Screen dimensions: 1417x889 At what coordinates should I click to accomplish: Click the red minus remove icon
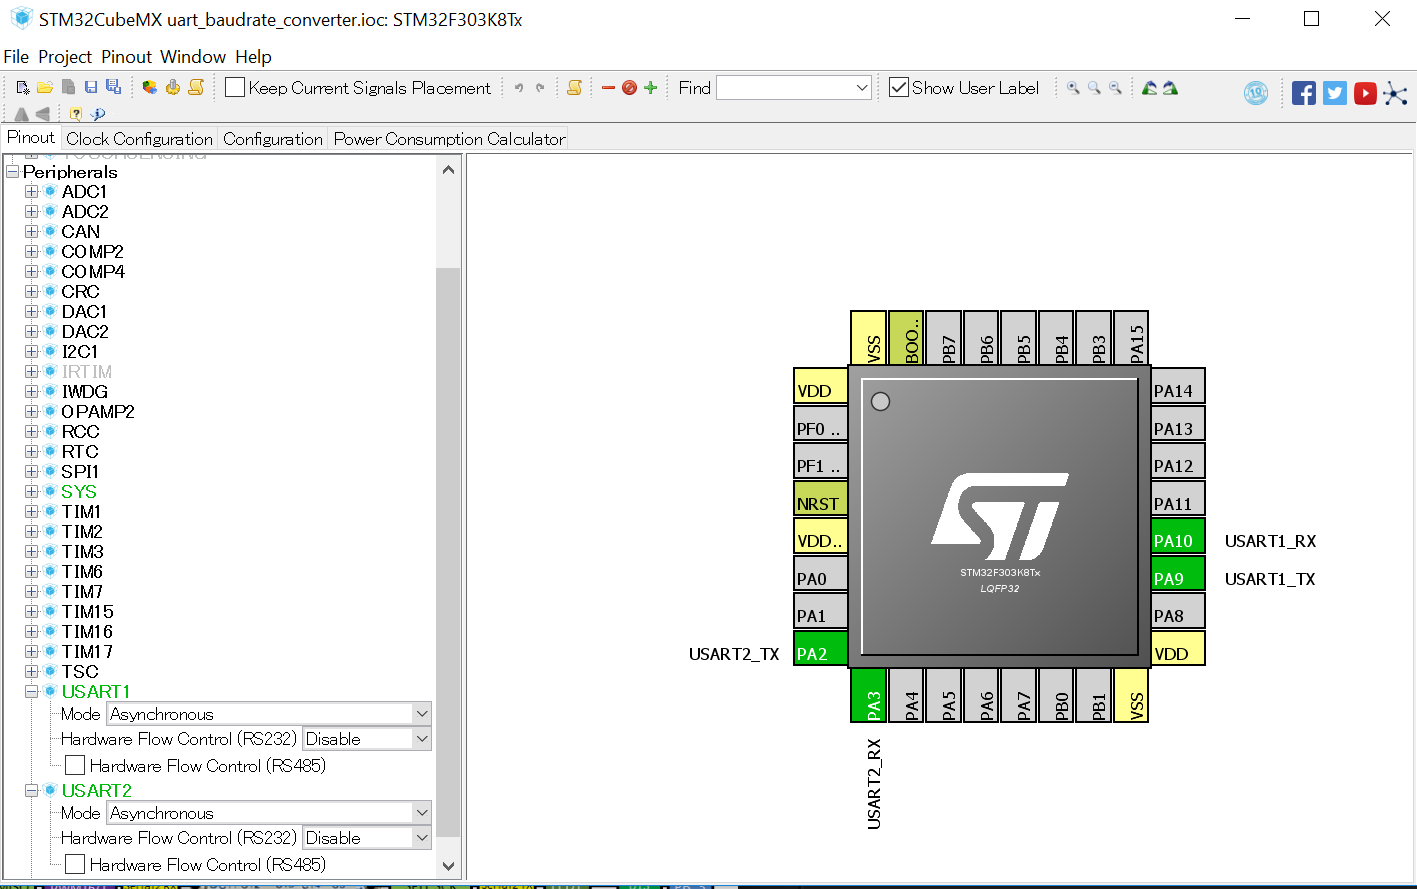(x=607, y=88)
